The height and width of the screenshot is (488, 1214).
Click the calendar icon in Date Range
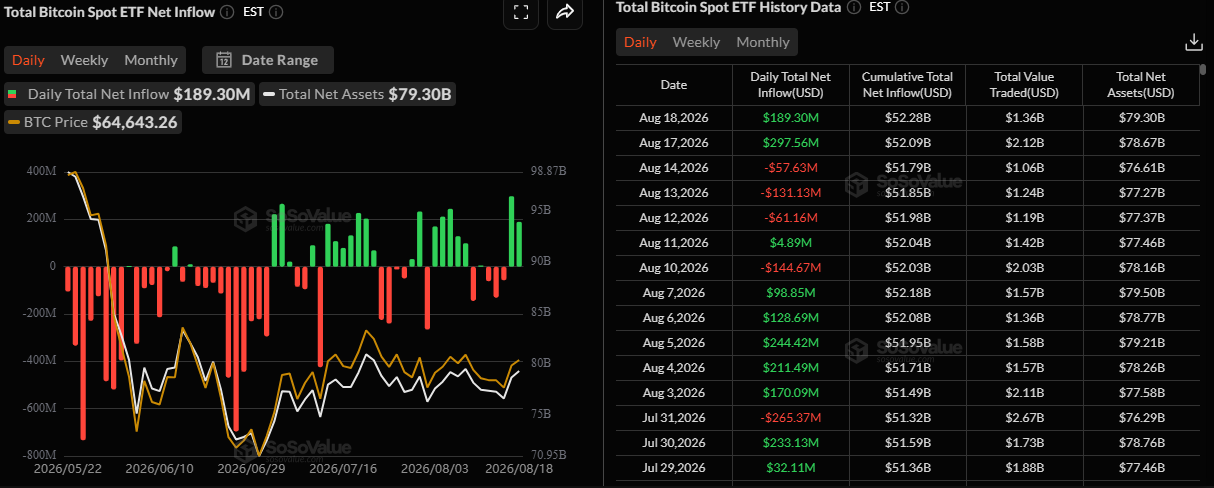224,60
